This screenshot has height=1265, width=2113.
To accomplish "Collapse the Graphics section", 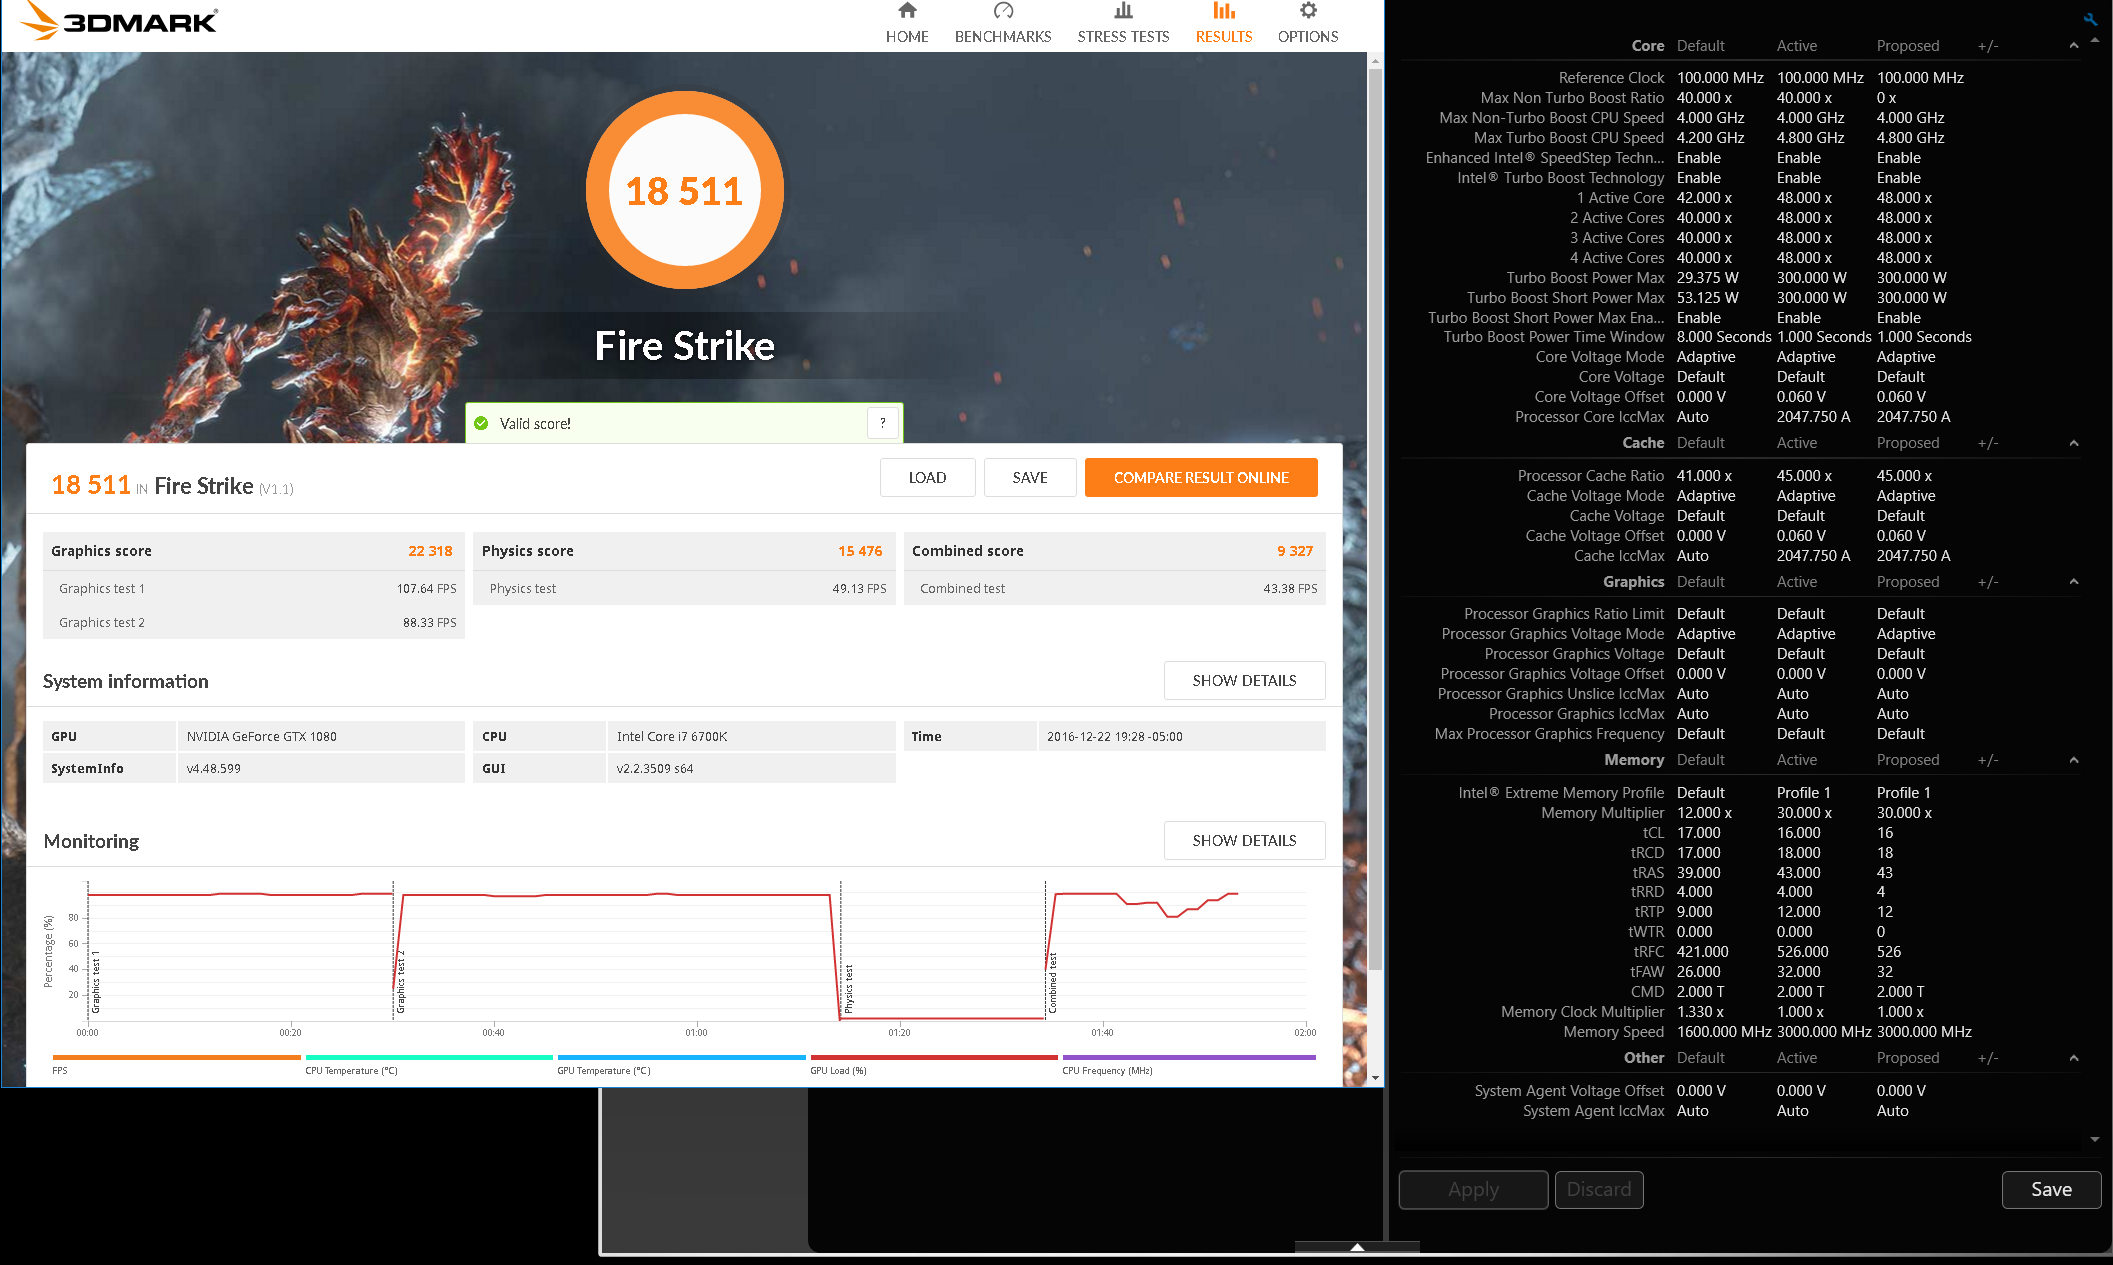I will 2074,582.
